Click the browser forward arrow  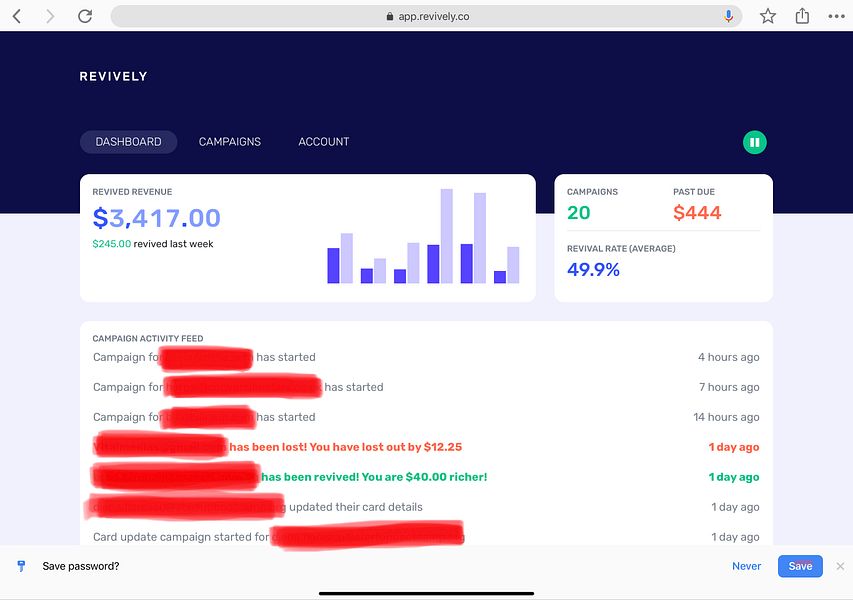tap(50, 16)
